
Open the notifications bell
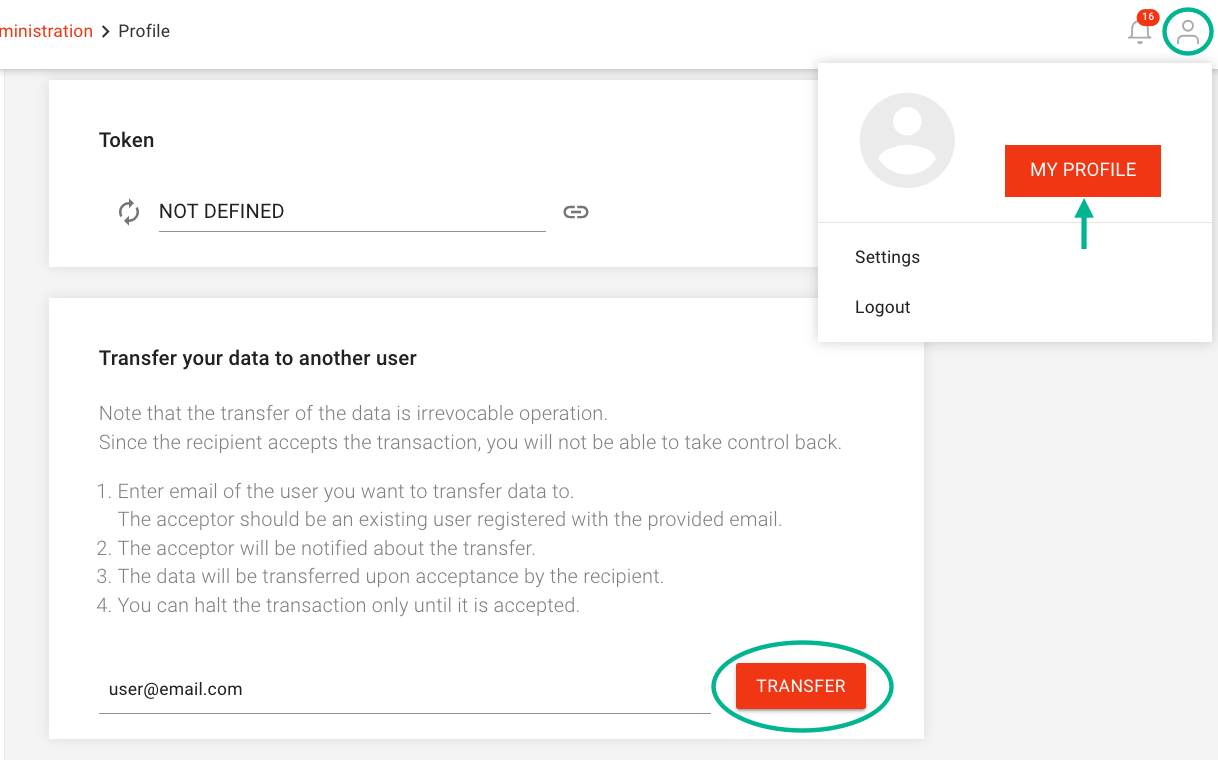click(x=1138, y=32)
